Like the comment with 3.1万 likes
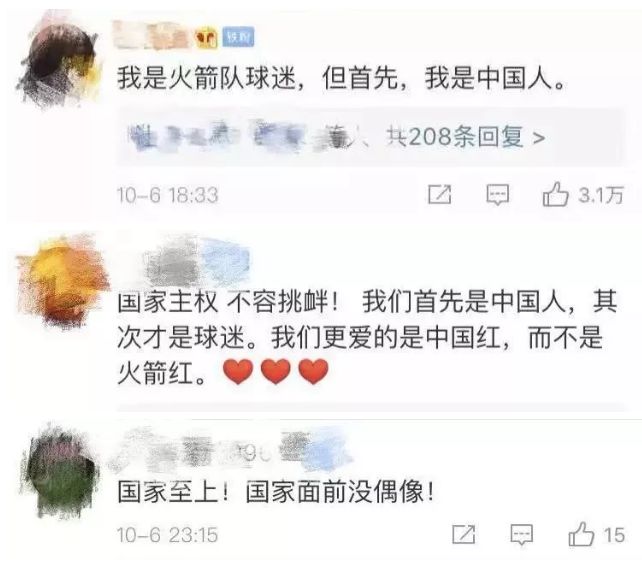 (x=555, y=194)
